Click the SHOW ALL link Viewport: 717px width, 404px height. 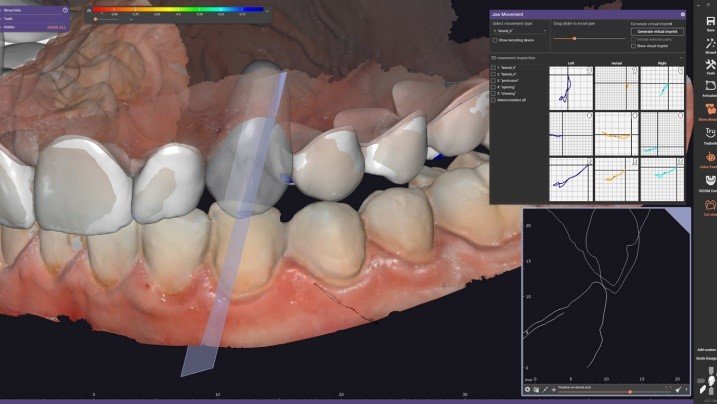click(x=58, y=27)
